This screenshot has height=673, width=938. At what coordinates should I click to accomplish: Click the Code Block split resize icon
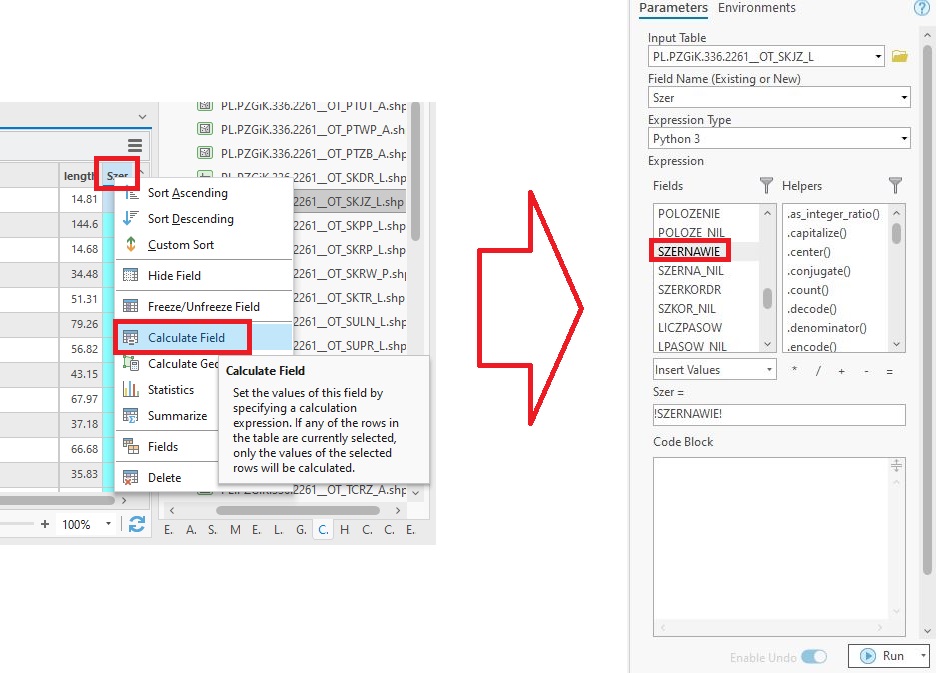[x=896, y=466]
